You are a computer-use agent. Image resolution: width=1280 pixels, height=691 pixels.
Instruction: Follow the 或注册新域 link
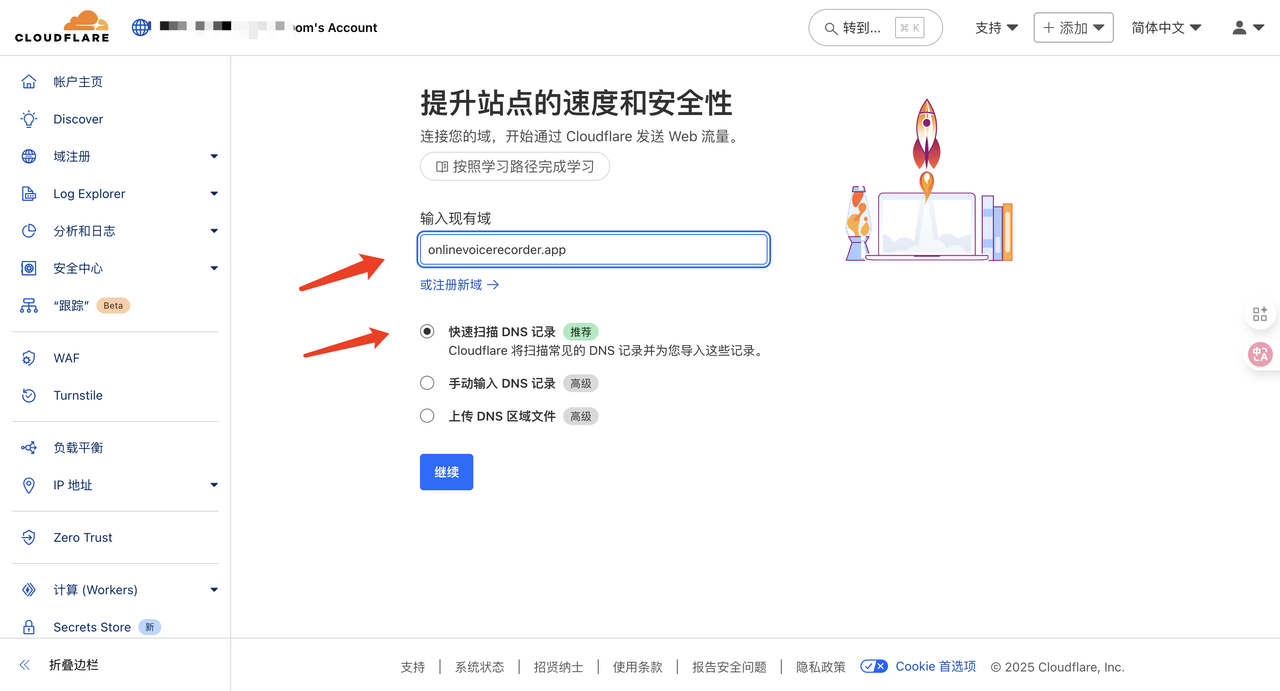pyautogui.click(x=459, y=285)
